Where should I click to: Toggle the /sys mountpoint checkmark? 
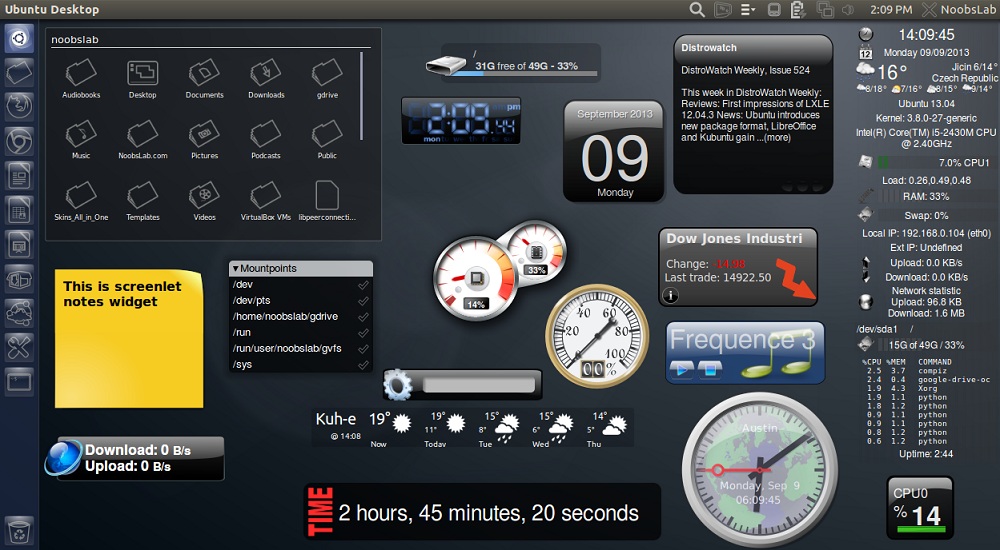(363, 365)
